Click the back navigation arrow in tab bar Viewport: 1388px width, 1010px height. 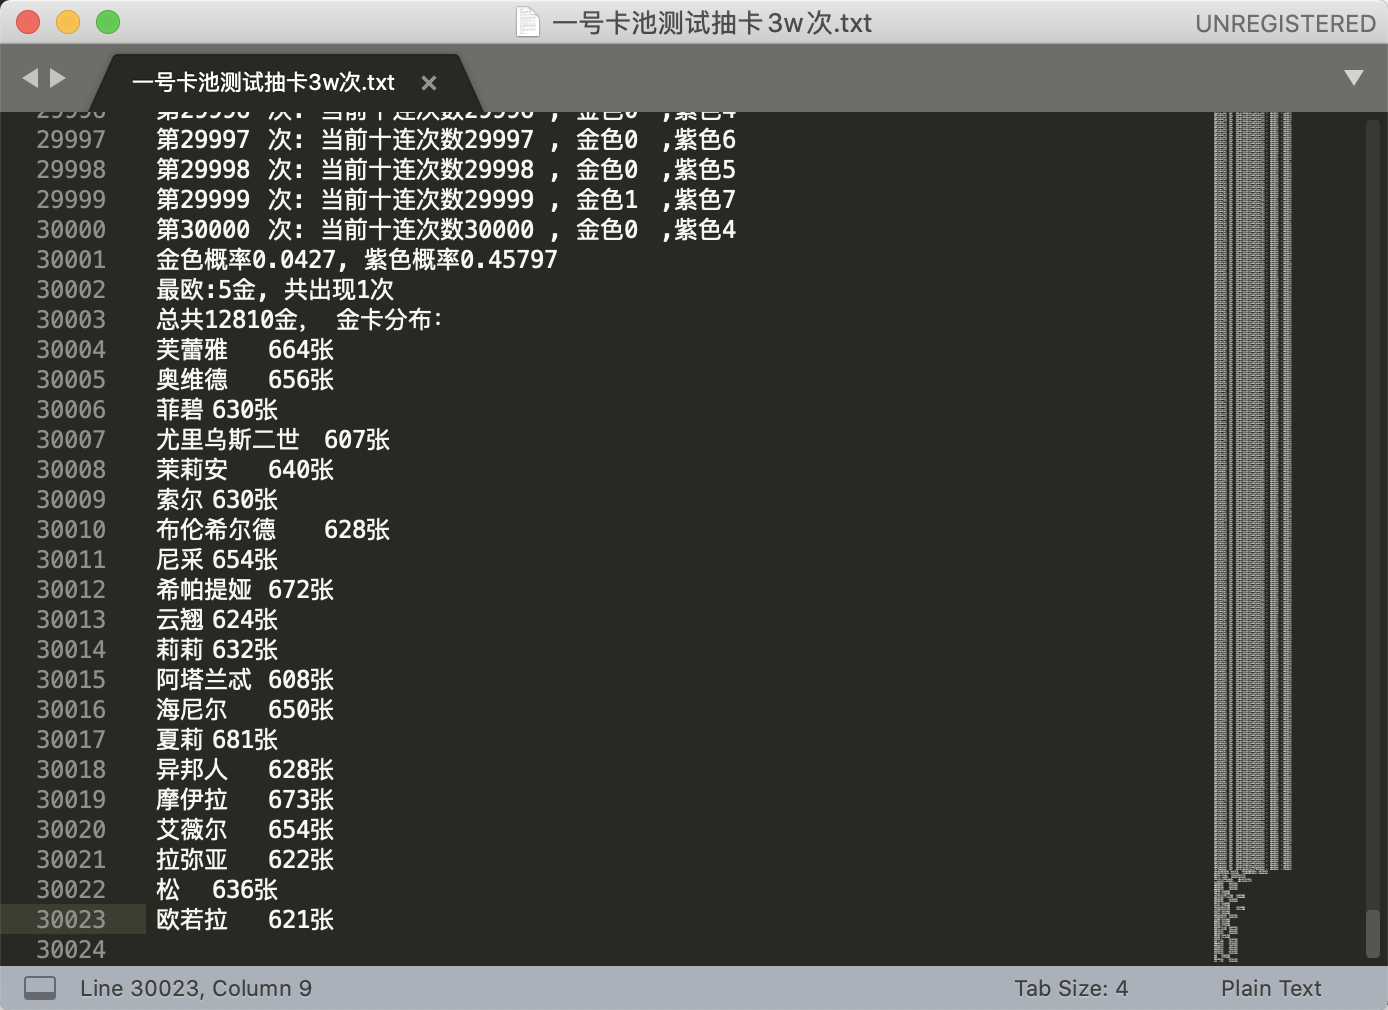click(30, 78)
